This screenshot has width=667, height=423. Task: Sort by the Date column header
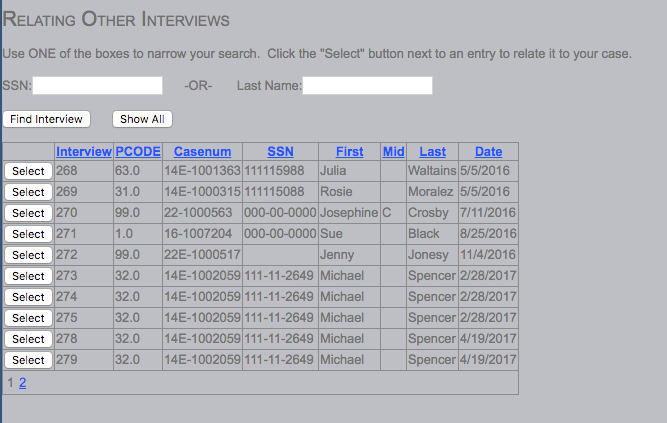tap(488, 152)
